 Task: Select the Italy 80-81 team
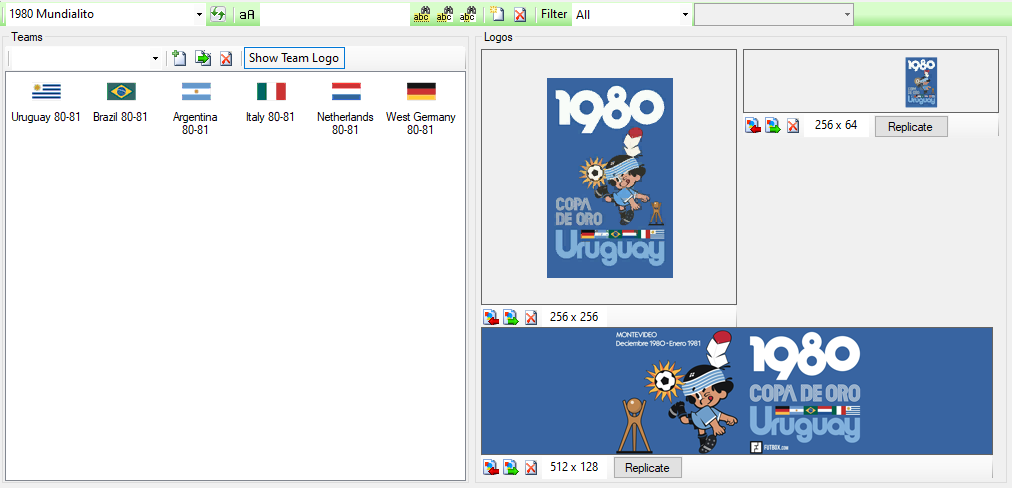270,102
